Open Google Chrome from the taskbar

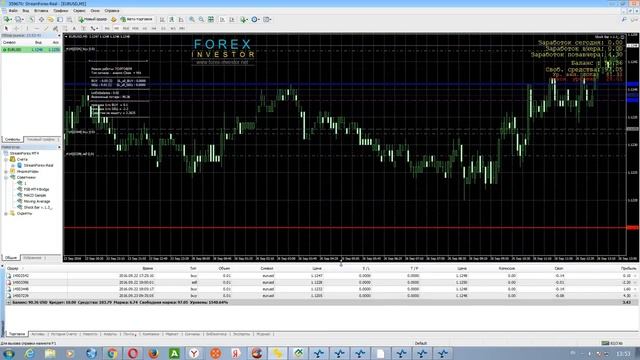[112, 353]
